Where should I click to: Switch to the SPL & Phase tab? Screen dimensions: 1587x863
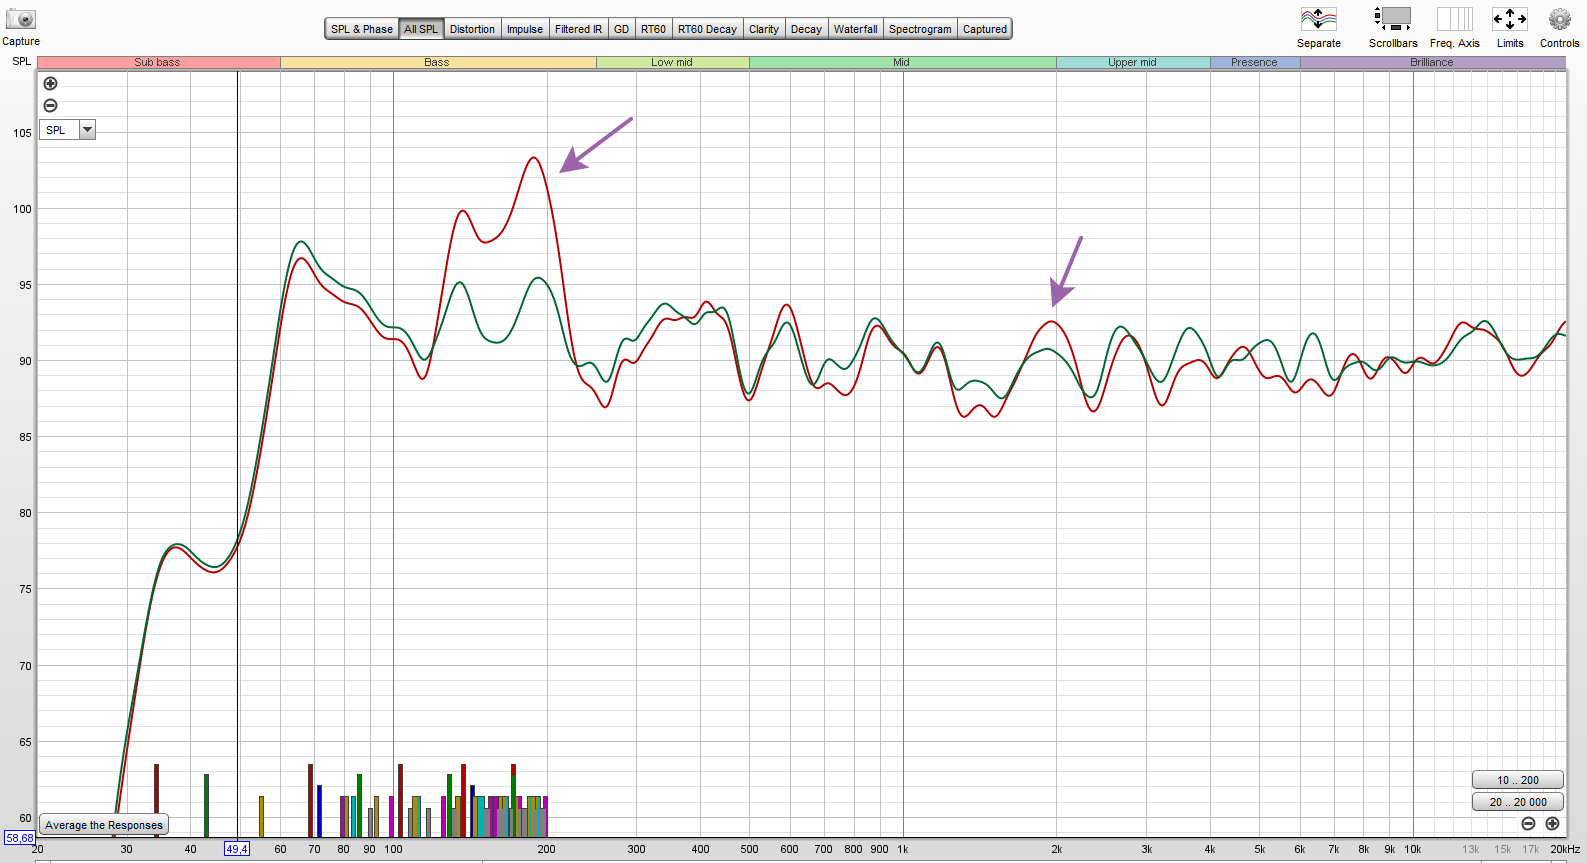(362, 29)
